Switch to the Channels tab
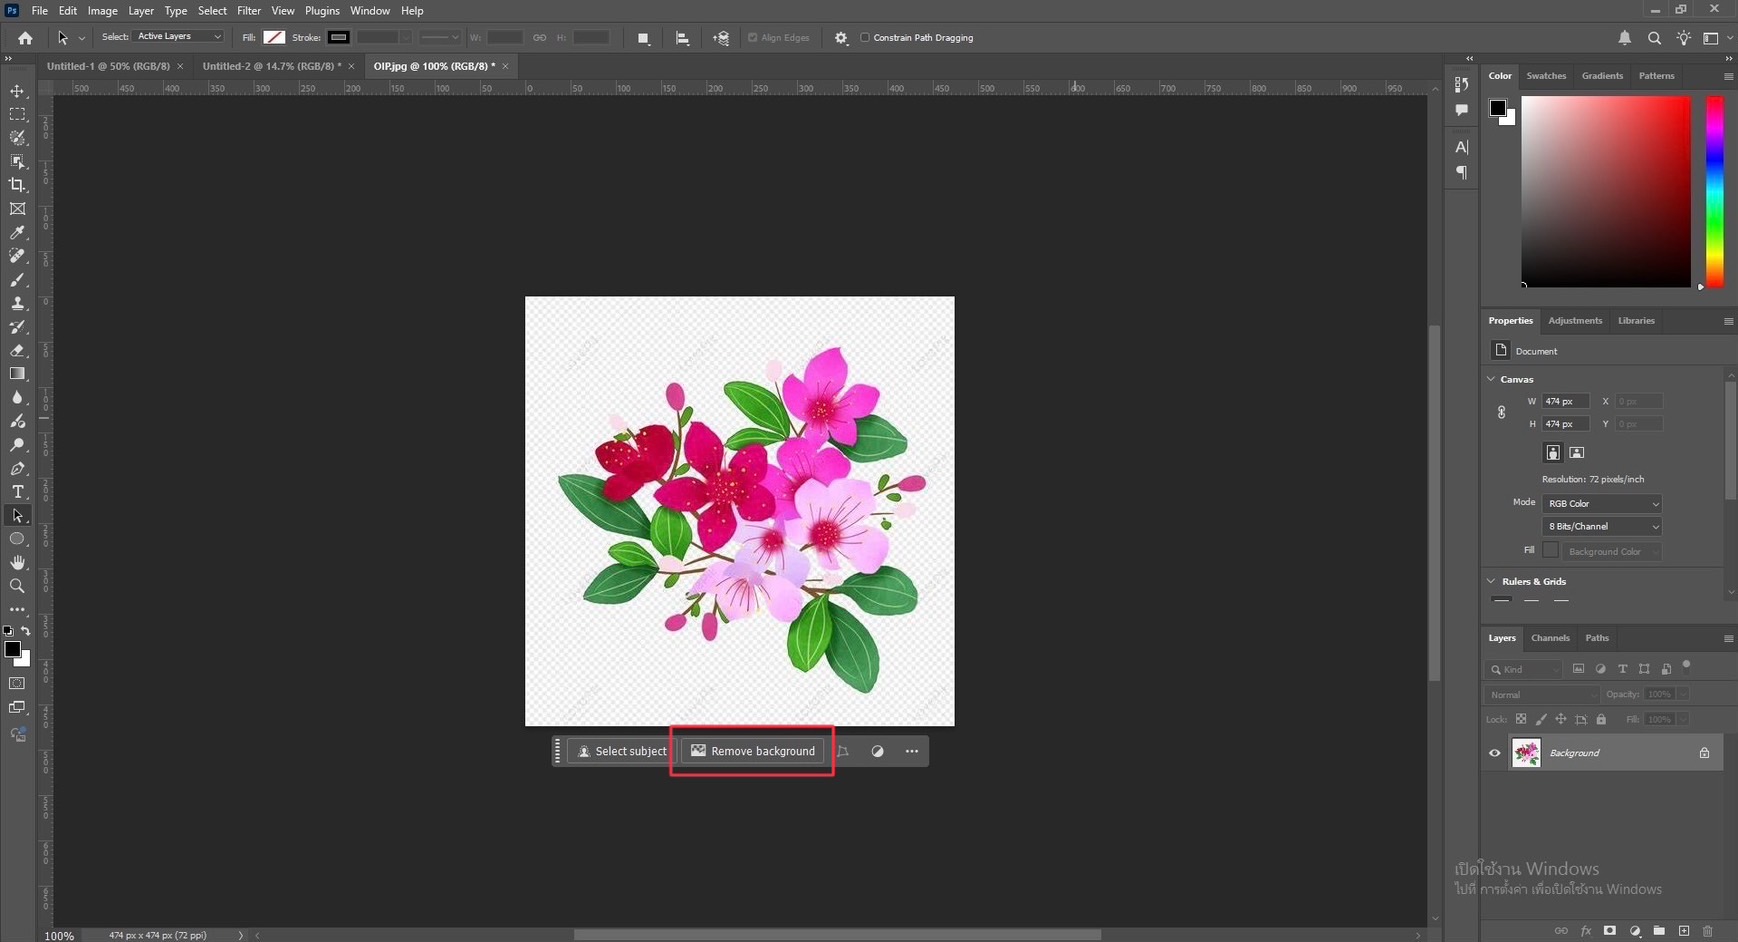This screenshot has height=942, width=1738. [1550, 638]
